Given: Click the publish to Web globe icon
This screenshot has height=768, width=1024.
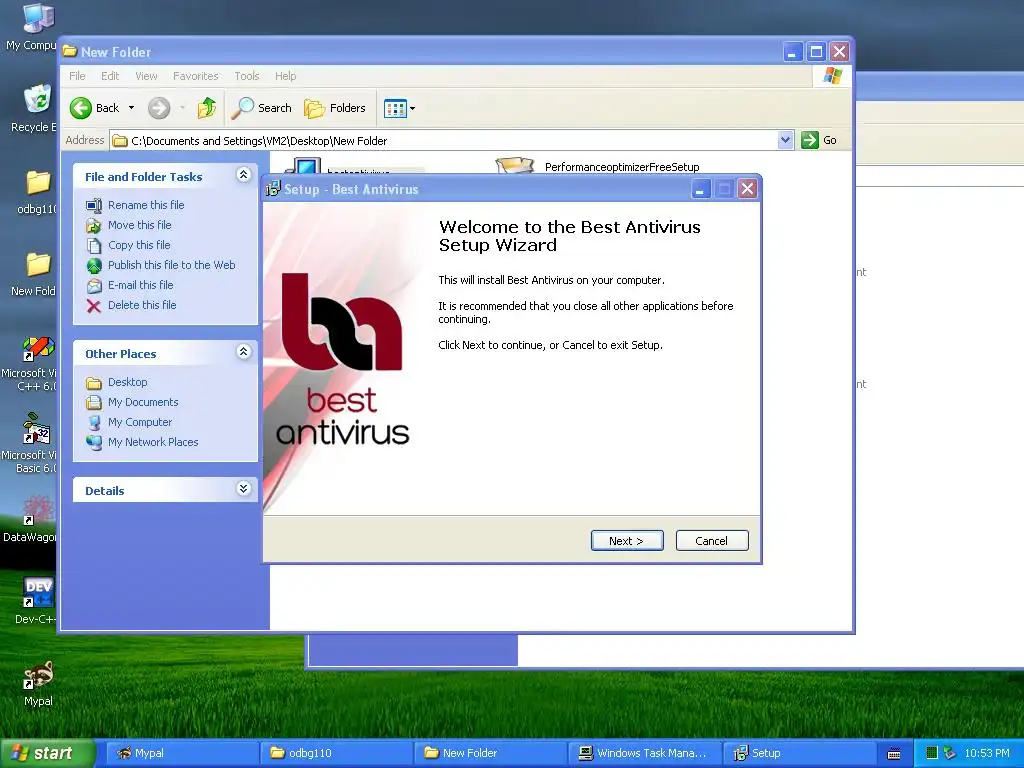Looking at the screenshot, I should coord(94,265).
